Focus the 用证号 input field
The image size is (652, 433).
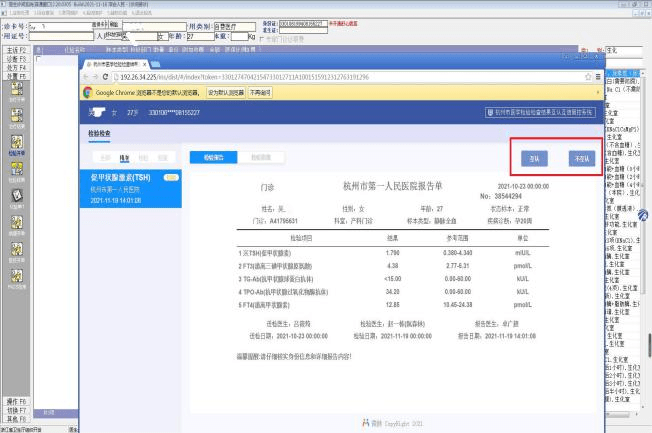[62, 36]
